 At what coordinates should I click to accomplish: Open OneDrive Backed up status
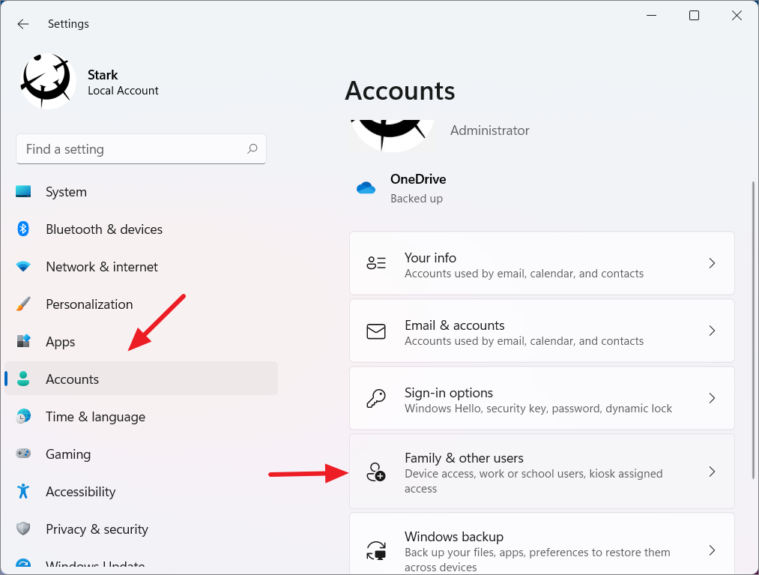[x=418, y=188]
